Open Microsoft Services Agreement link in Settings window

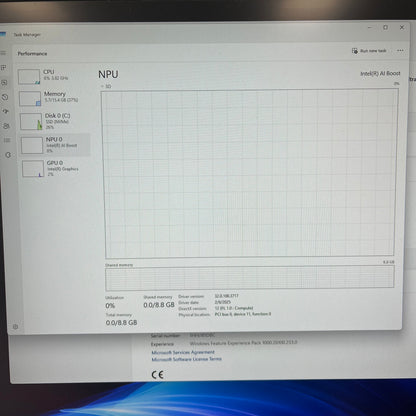[183, 352]
